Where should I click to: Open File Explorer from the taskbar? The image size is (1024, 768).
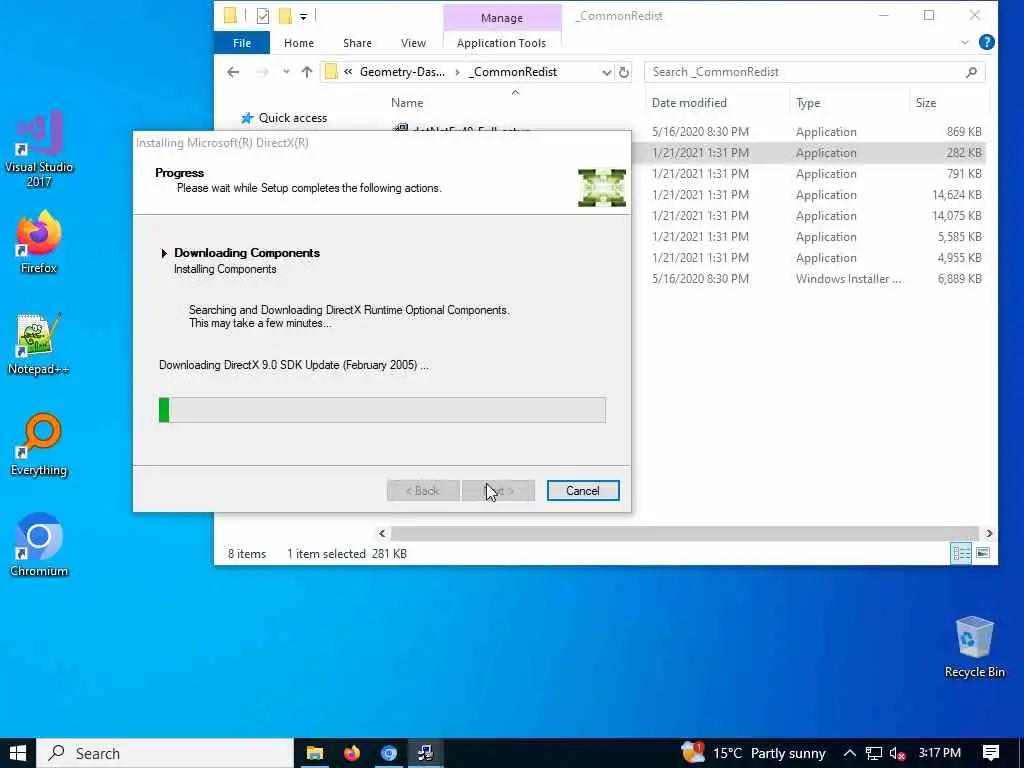pyautogui.click(x=315, y=753)
